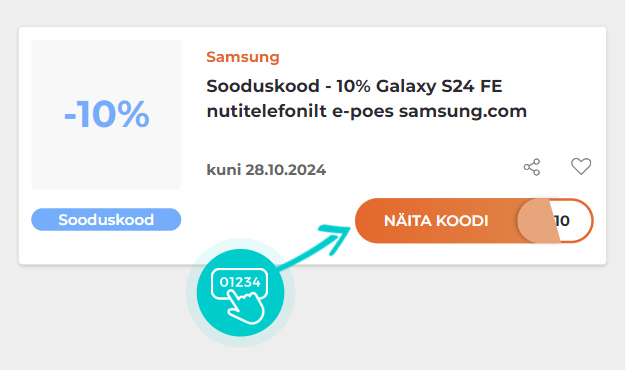
Task: Click the 01234 code box inside teal icon
Action: (240, 283)
